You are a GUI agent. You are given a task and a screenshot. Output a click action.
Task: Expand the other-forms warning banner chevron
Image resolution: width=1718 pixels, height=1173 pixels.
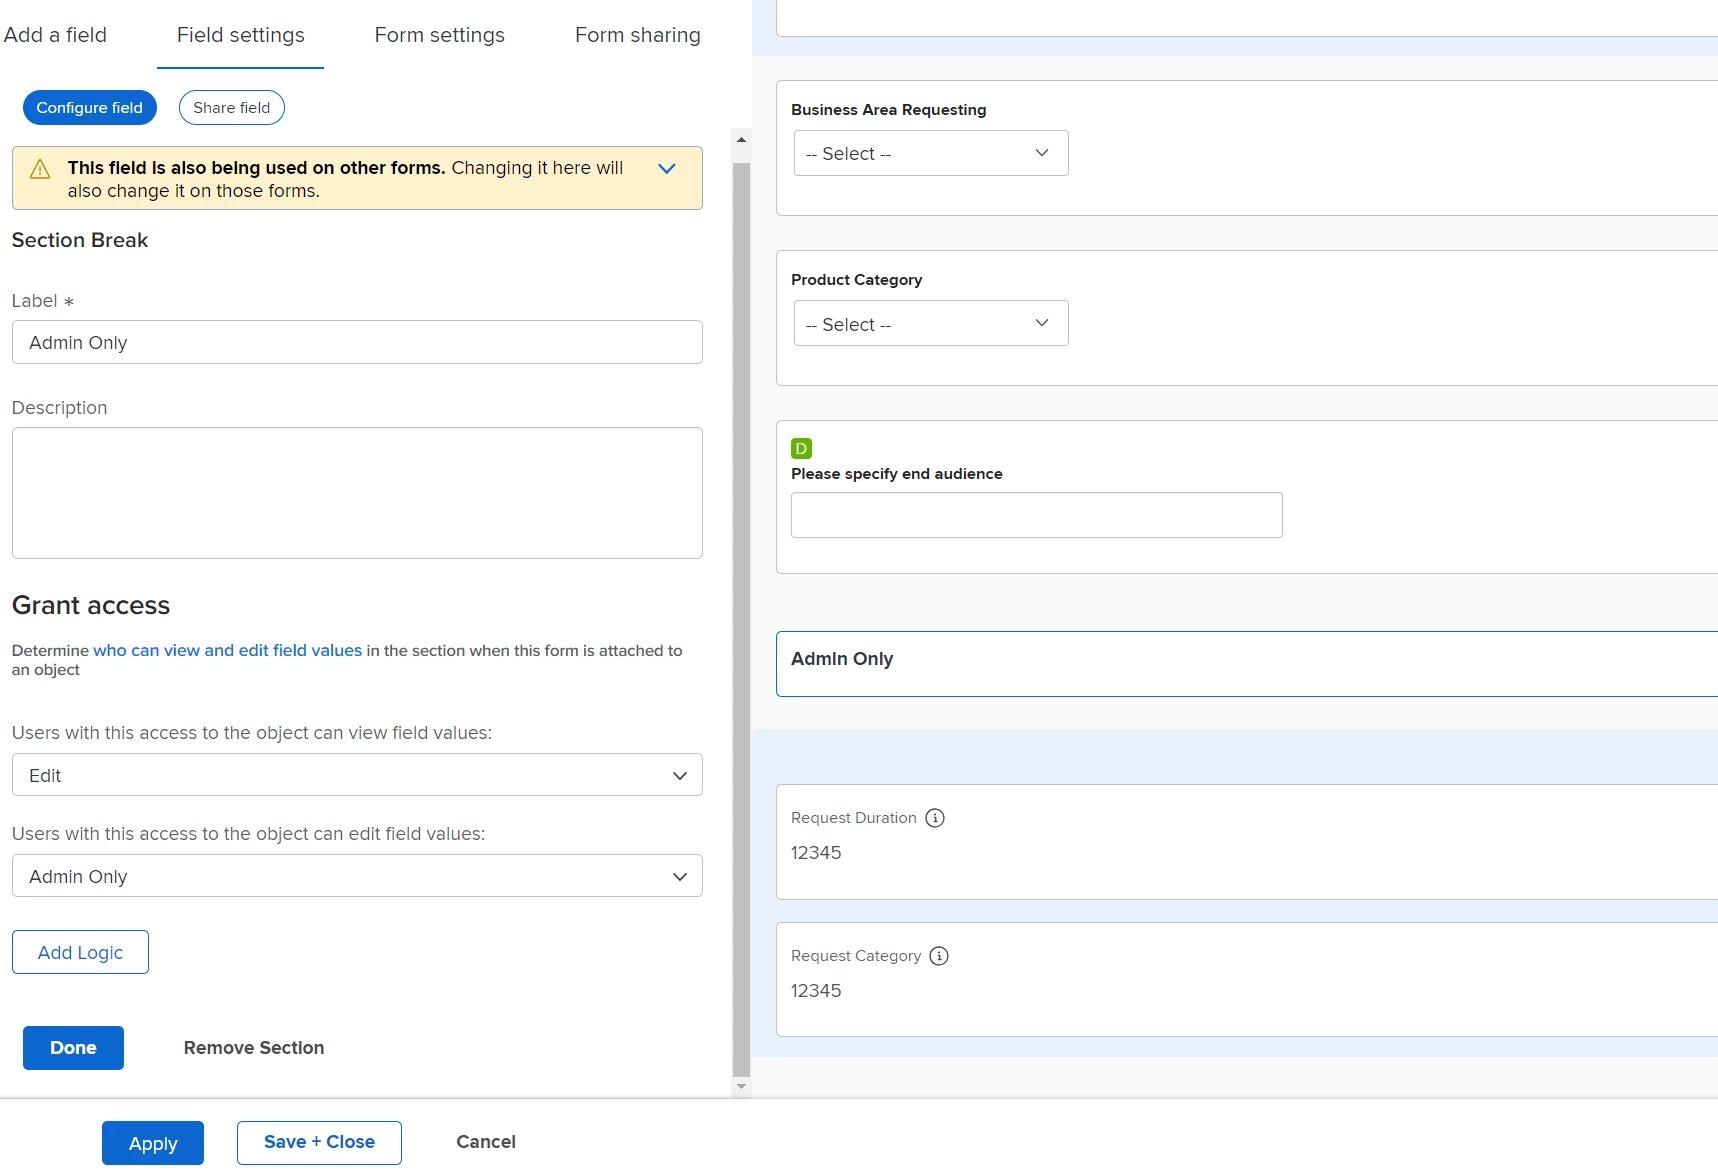click(x=667, y=169)
